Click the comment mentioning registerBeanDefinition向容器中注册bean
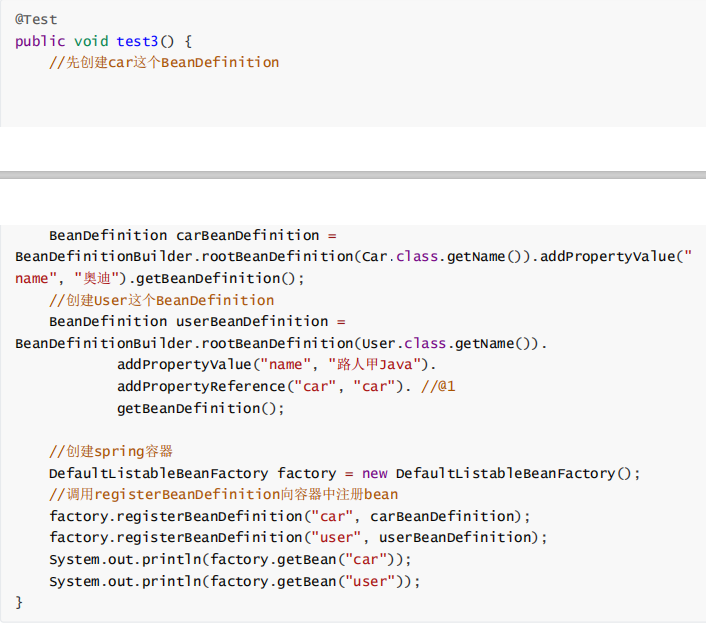Screen dimensions: 706x623 coord(223,494)
